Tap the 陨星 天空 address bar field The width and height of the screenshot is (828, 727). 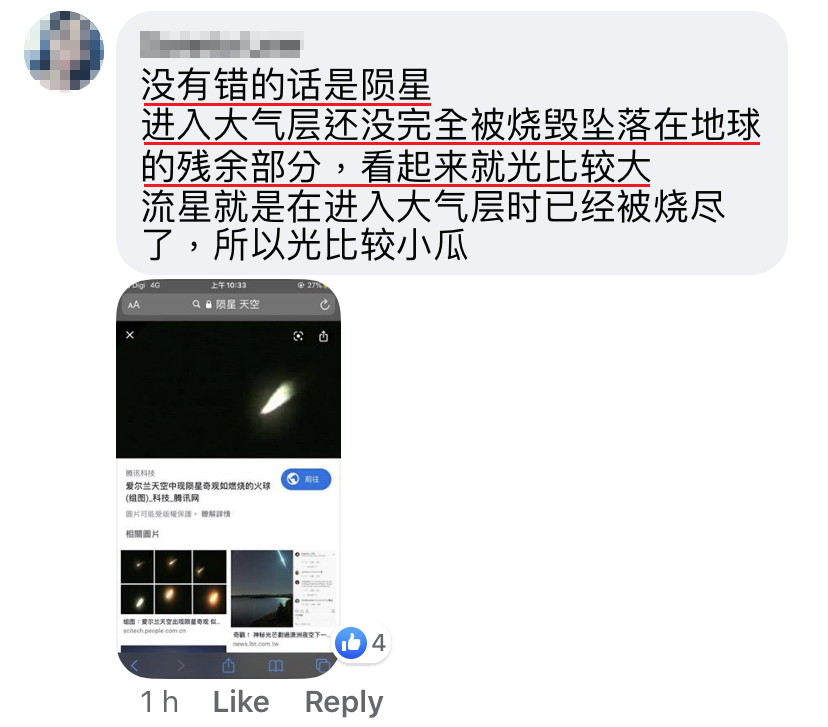pyautogui.click(x=228, y=305)
